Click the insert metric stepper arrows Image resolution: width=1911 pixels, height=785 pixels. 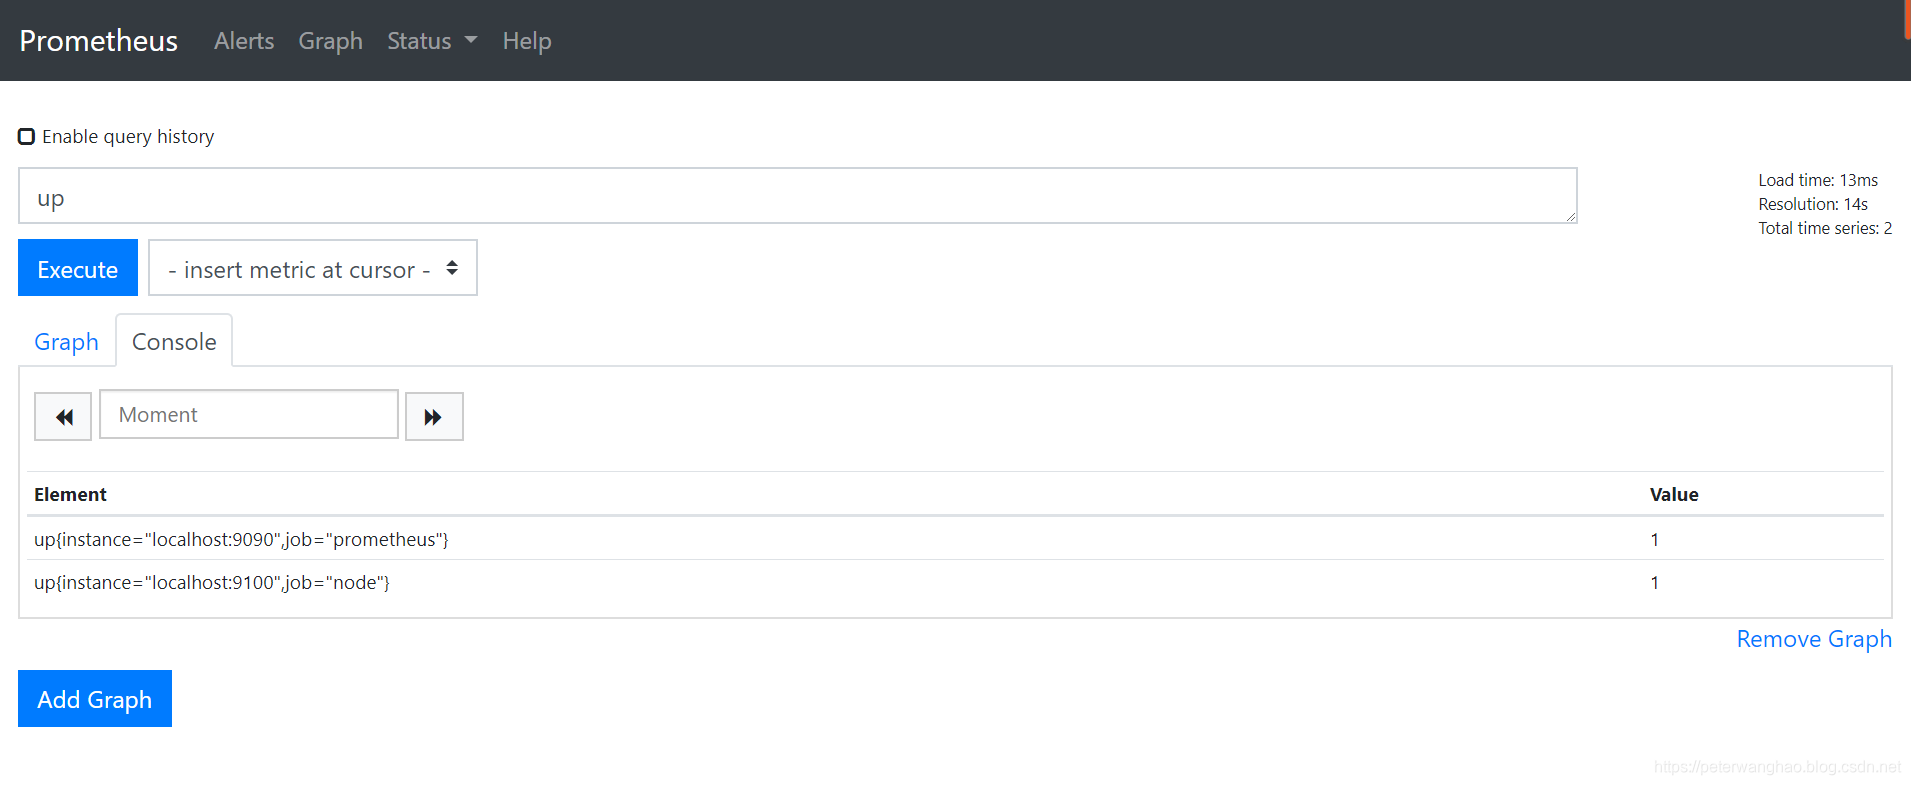tap(452, 268)
